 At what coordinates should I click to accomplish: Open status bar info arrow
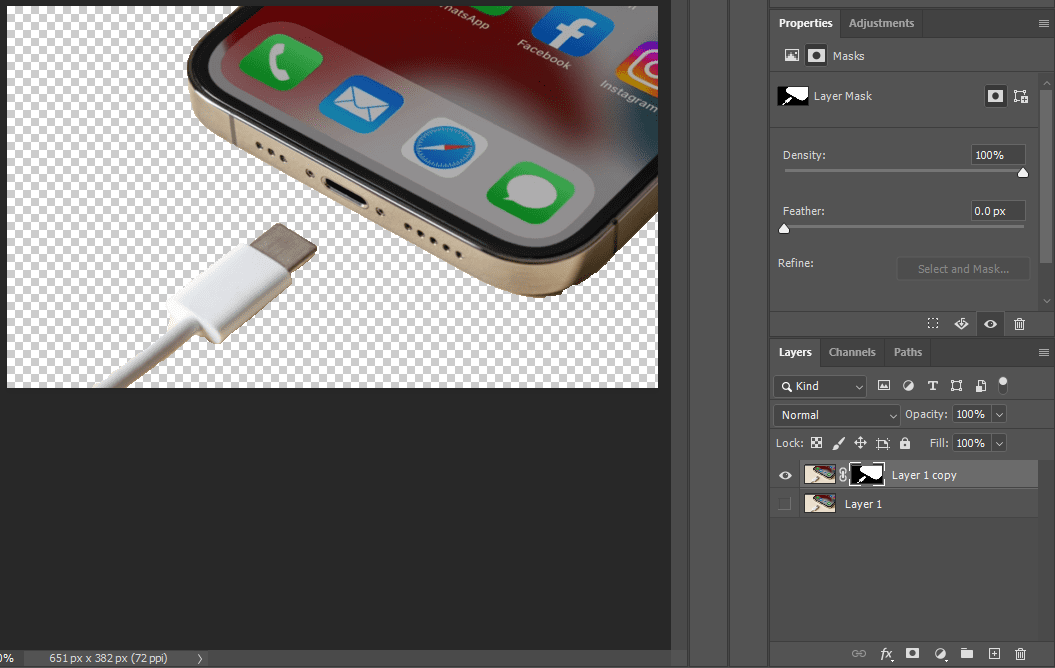click(x=200, y=659)
